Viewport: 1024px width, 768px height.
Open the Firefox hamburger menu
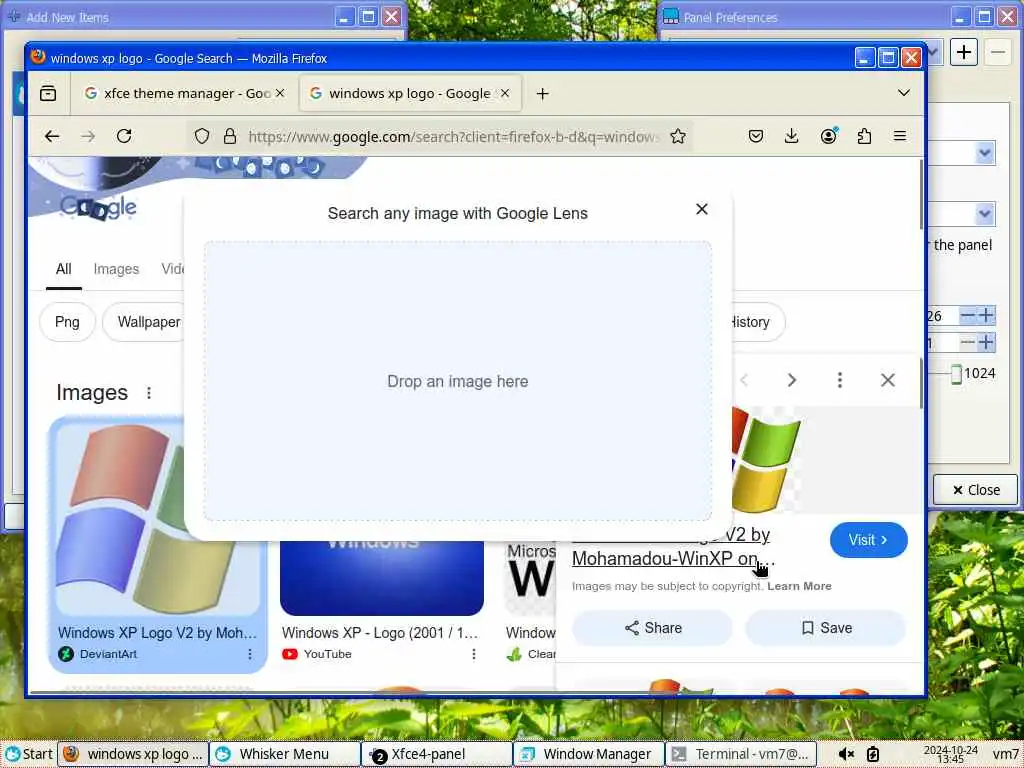click(x=900, y=136)
